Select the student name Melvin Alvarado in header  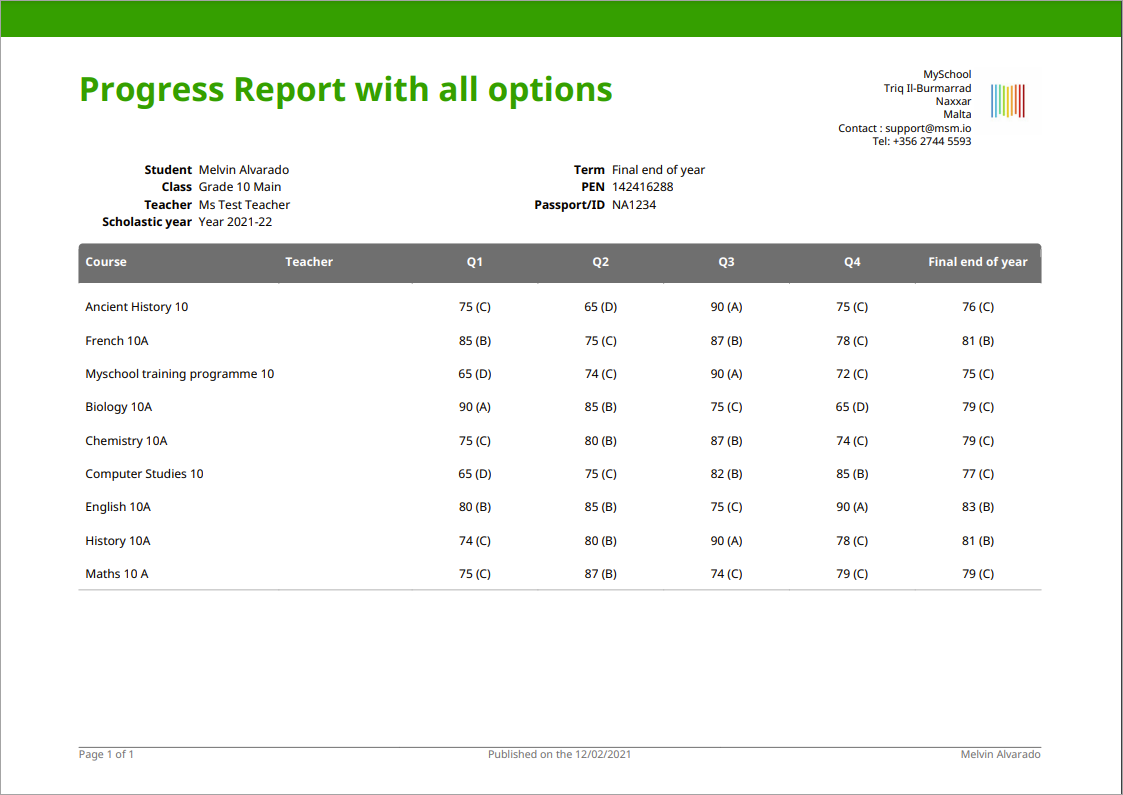pyautogui.click(x=244, y=170)
